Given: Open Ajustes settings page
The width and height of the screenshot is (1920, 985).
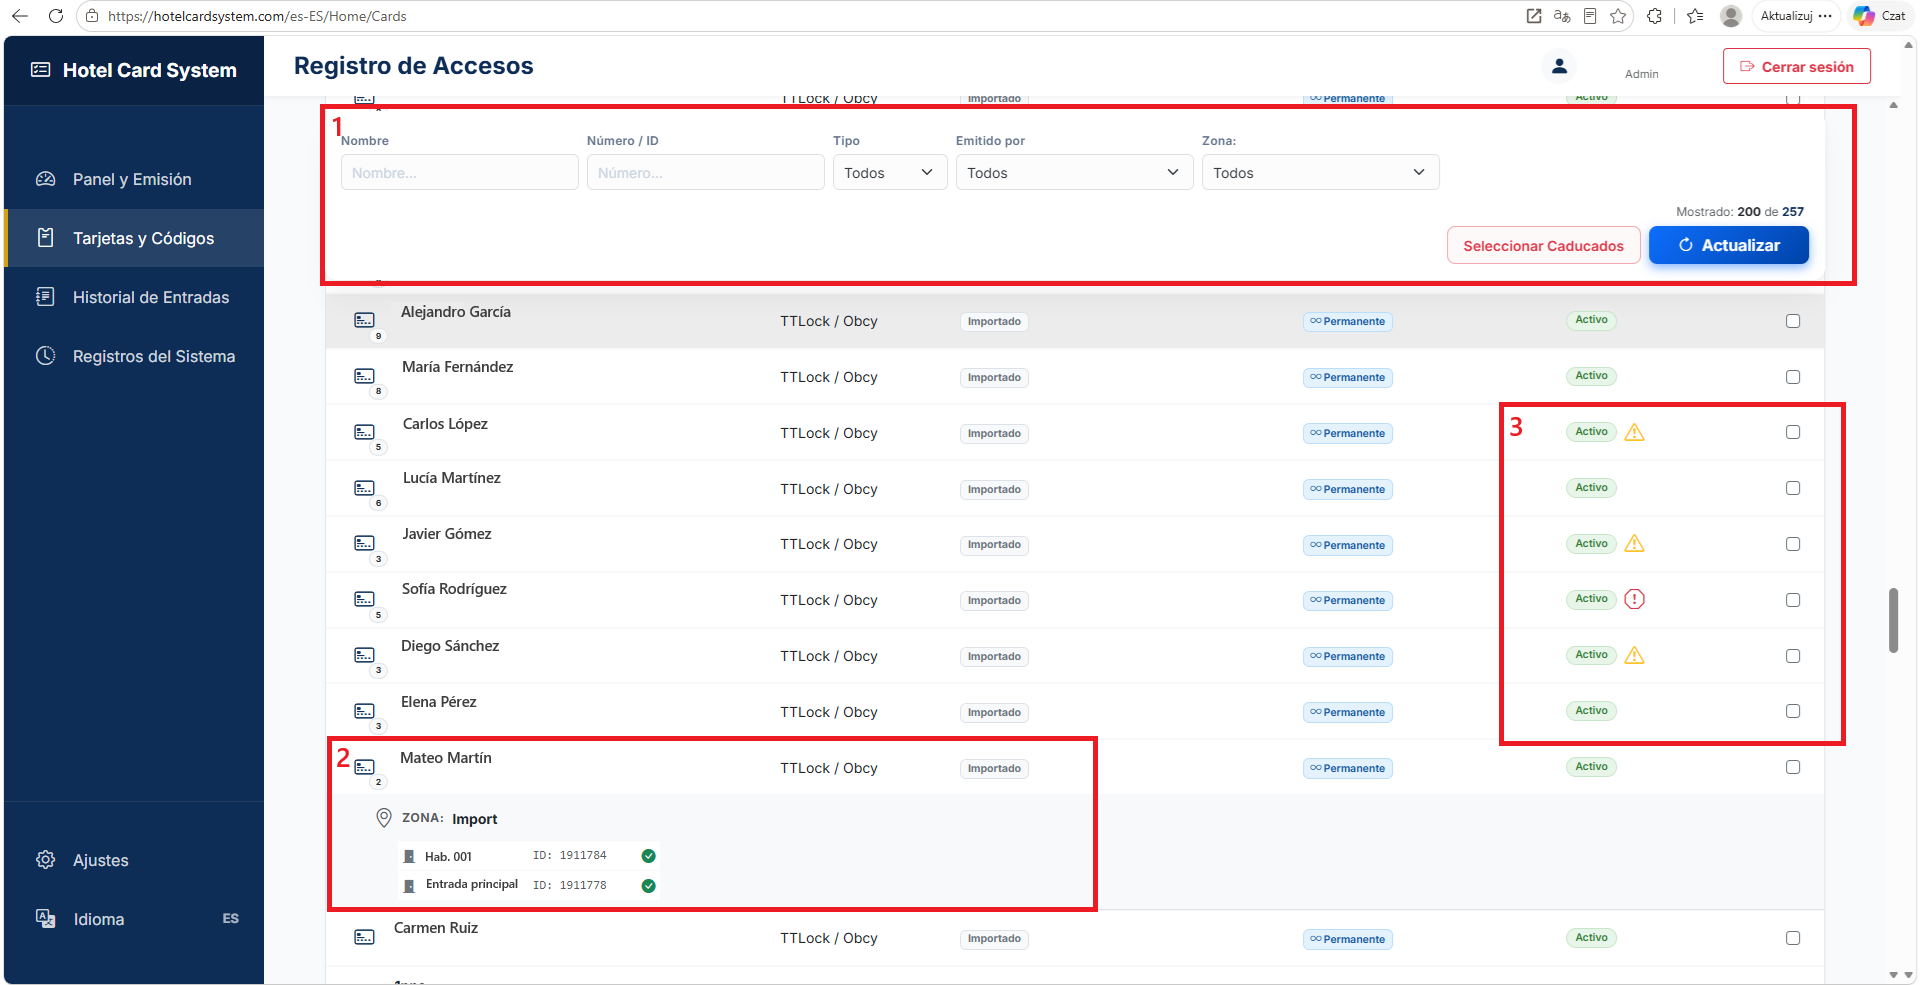Looking at the screenshot, I should [x=134, y=860].
